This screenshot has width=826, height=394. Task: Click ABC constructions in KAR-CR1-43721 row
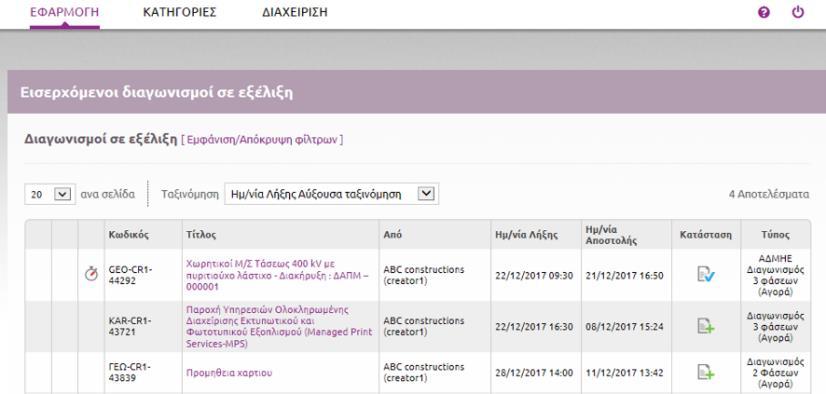click(424, 326)
